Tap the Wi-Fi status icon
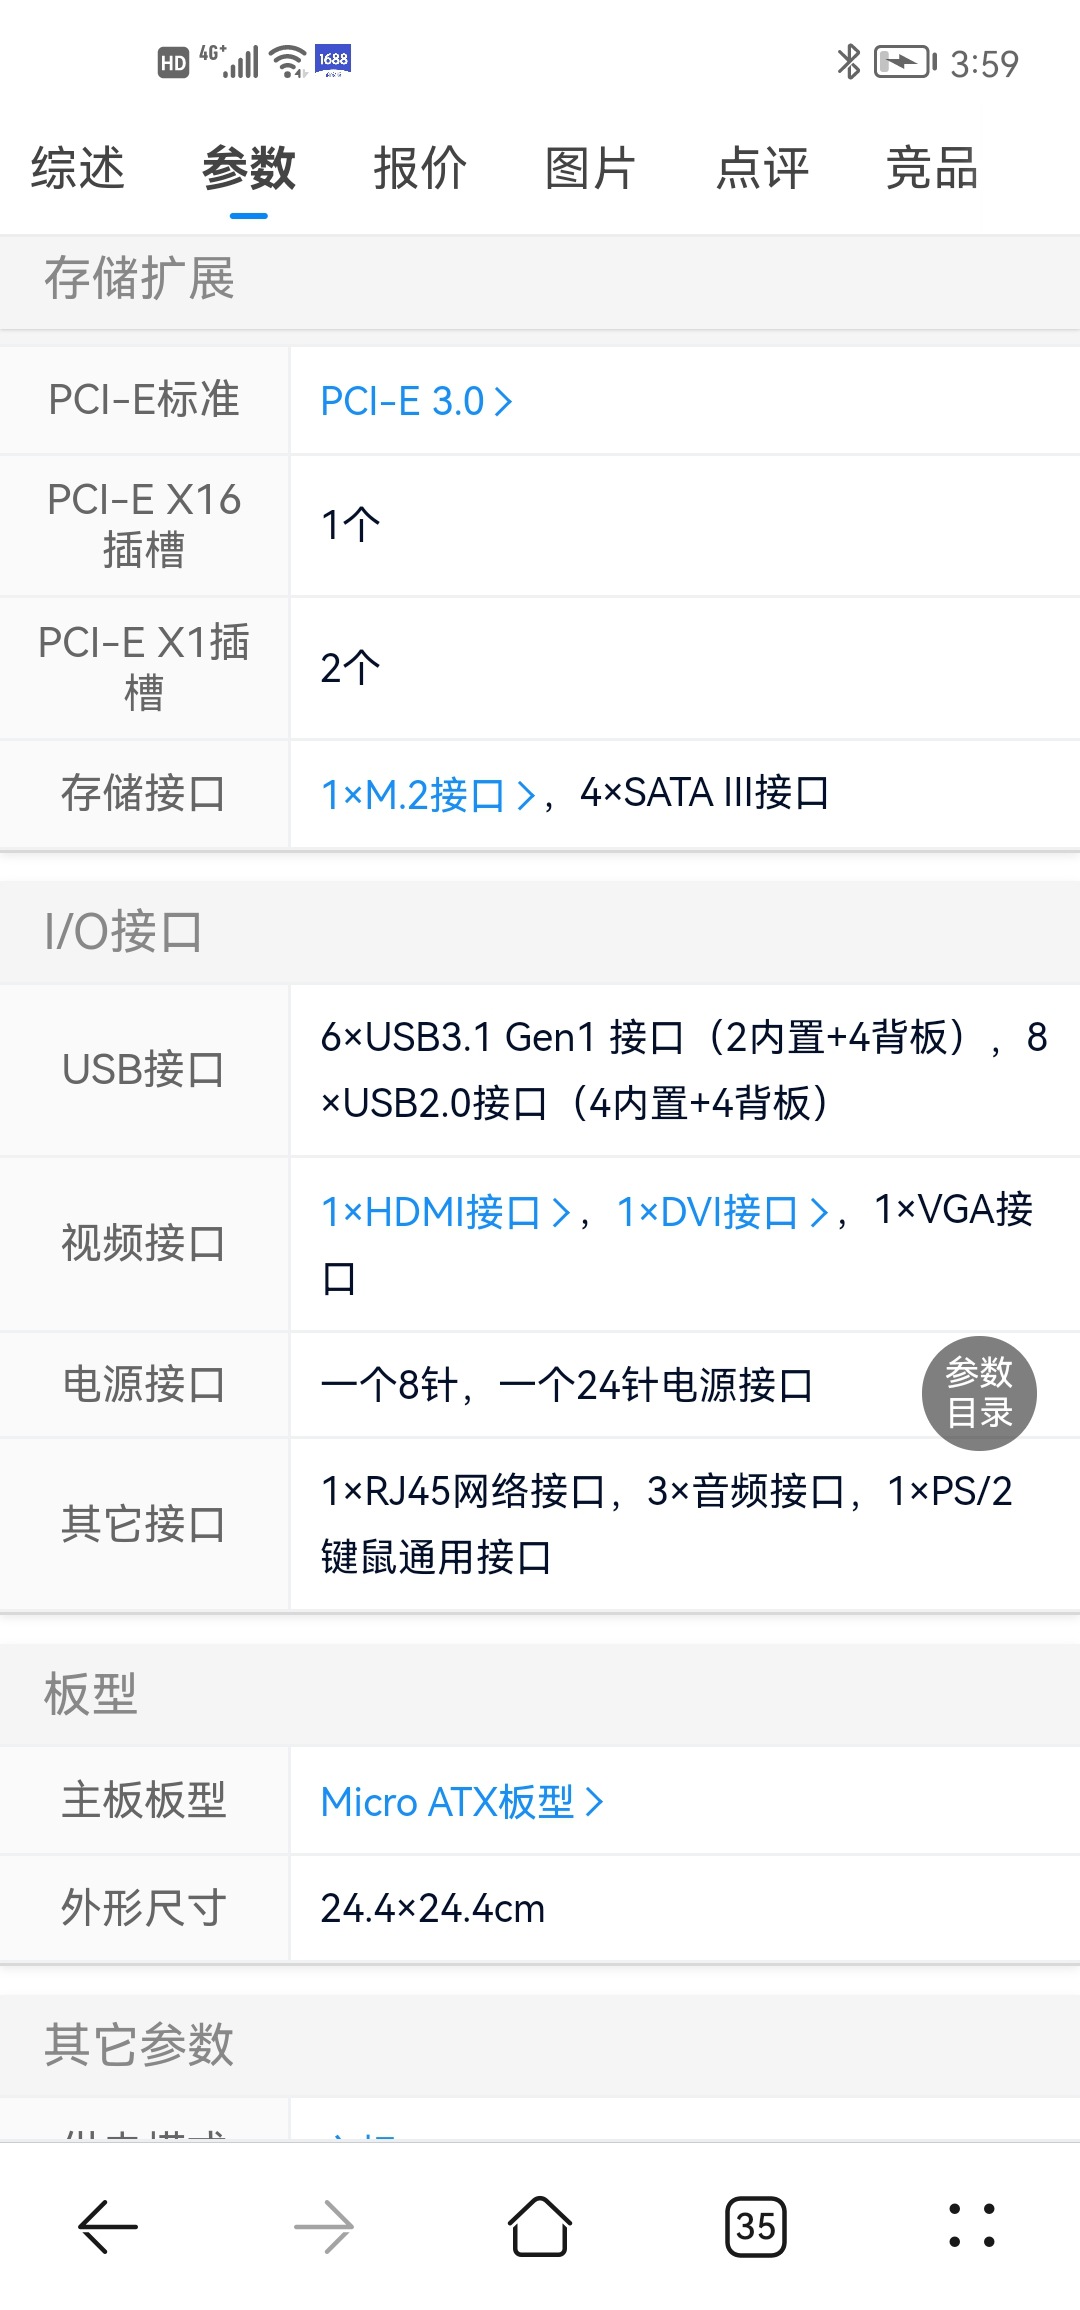Viewport: 1080px width, 2310px height. tap(289, 62)
